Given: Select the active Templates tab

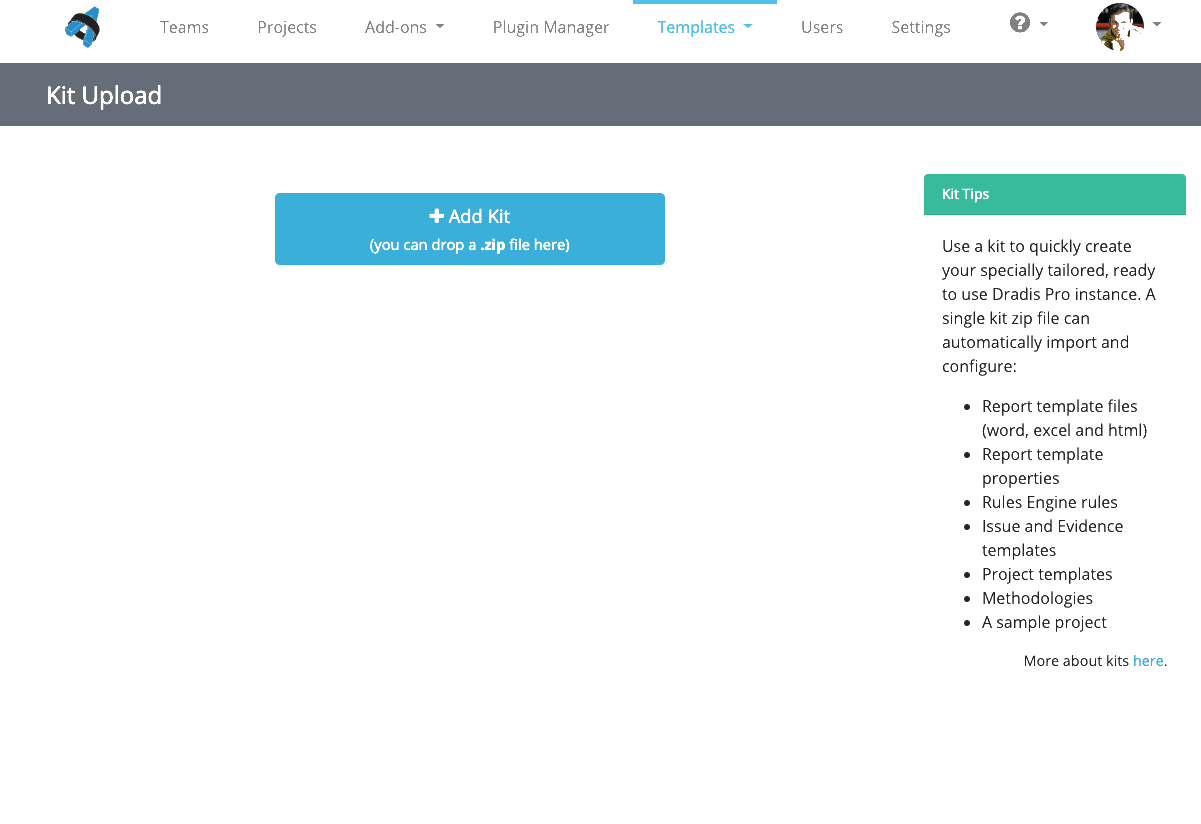Looking at the screenshot, I should tap(697, 27).
